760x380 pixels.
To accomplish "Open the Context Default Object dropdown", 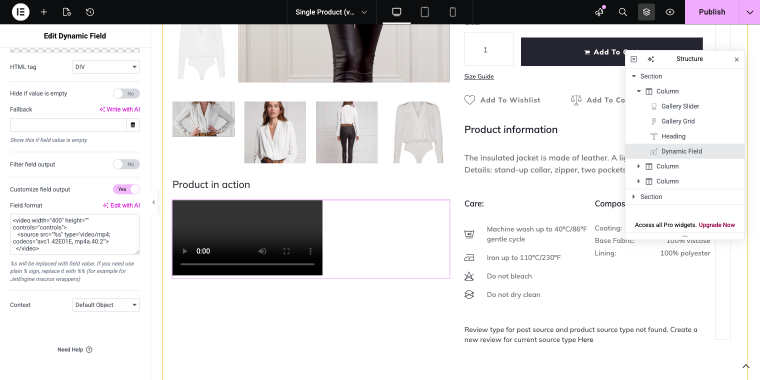I will click(x=106, y=305).
